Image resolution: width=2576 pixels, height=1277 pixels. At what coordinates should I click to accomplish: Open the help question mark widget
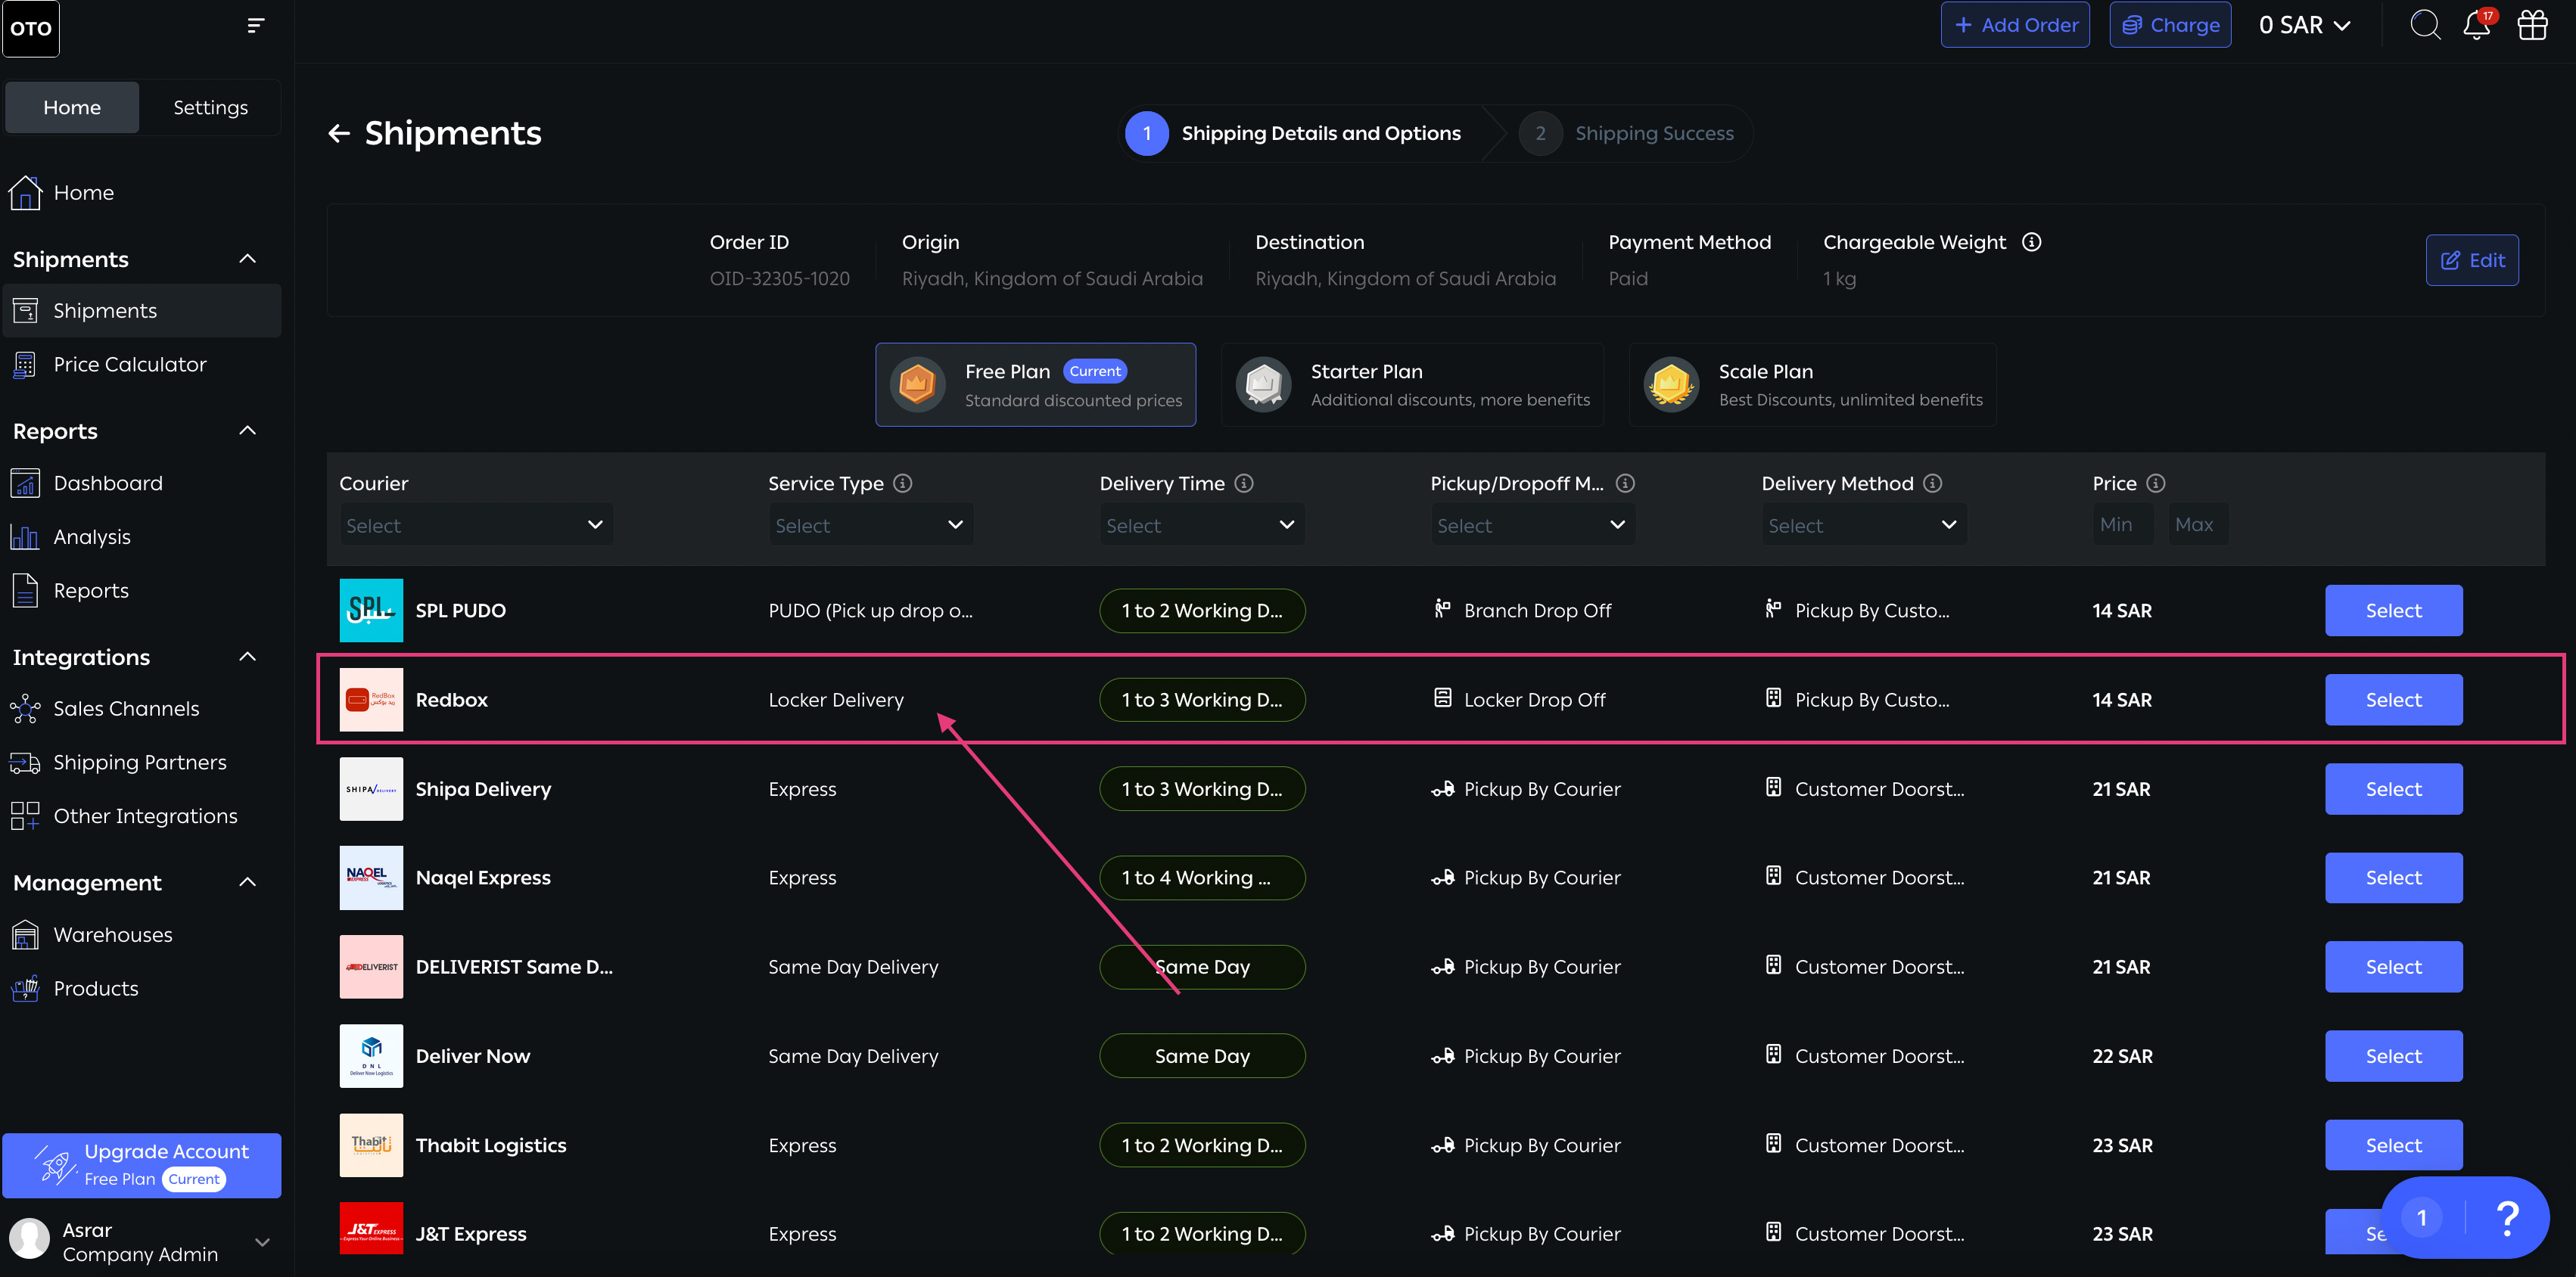2507,1218
